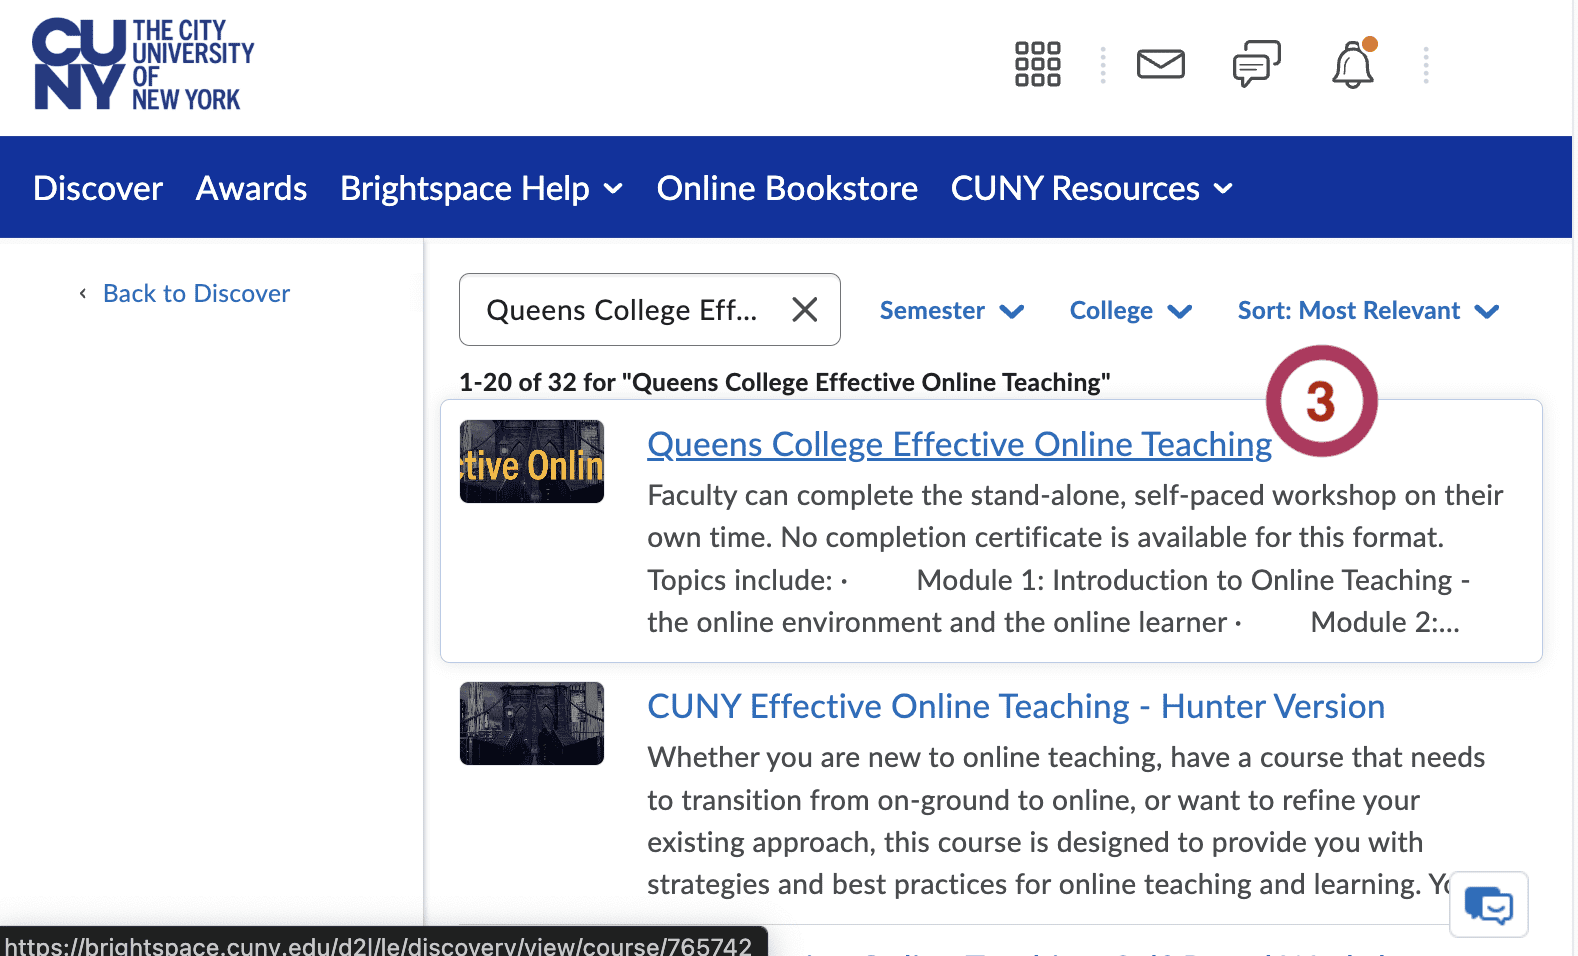The height and width of the screenshot is (956, 1578).
Task: Go to Discover in navbar
Action: pos(98,188)
